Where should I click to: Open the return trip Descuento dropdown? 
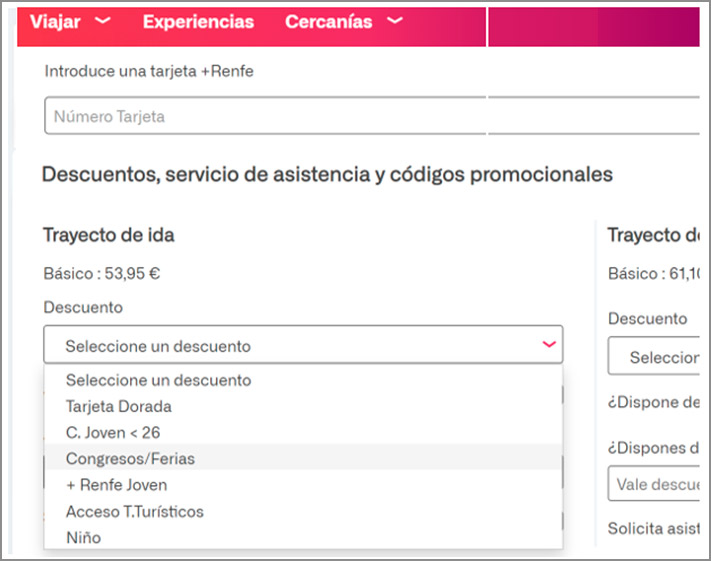point(655,357)
